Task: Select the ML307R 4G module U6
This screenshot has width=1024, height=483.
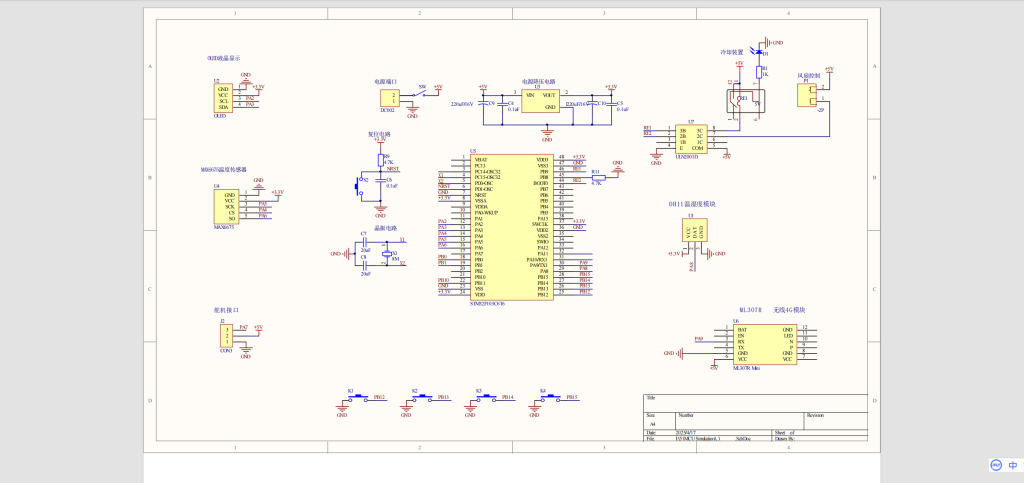Action: [x=764, y=343]
